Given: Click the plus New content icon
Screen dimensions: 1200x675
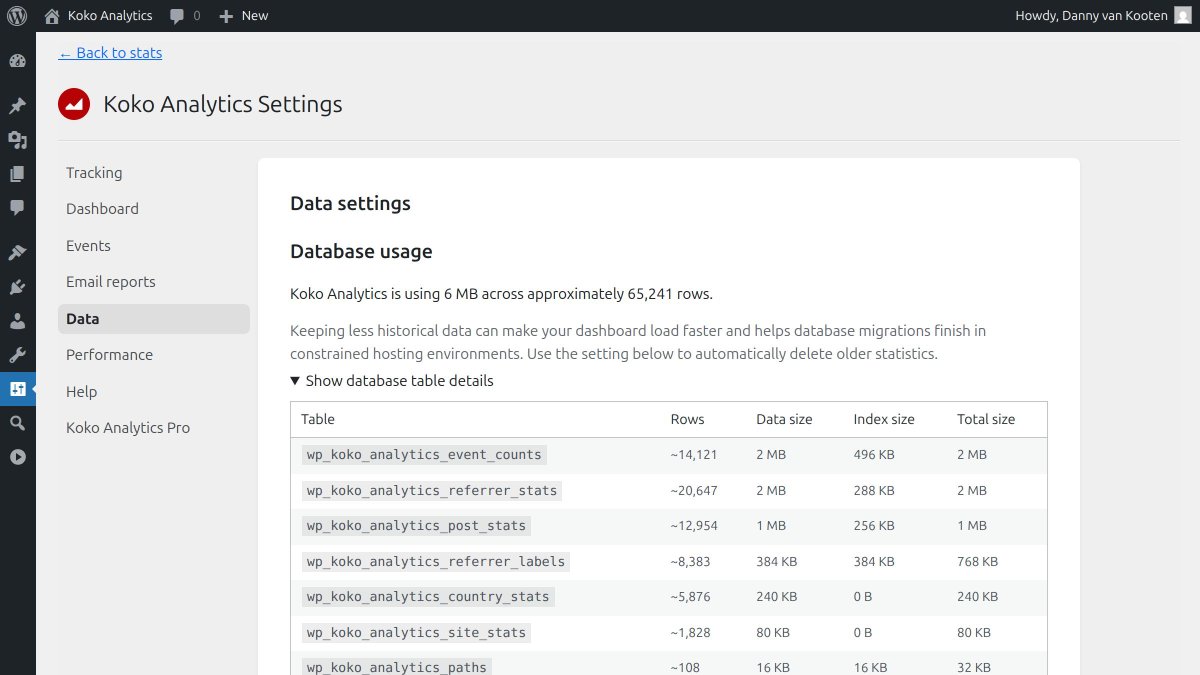Looking at the screenshot, I should (226, 16).
